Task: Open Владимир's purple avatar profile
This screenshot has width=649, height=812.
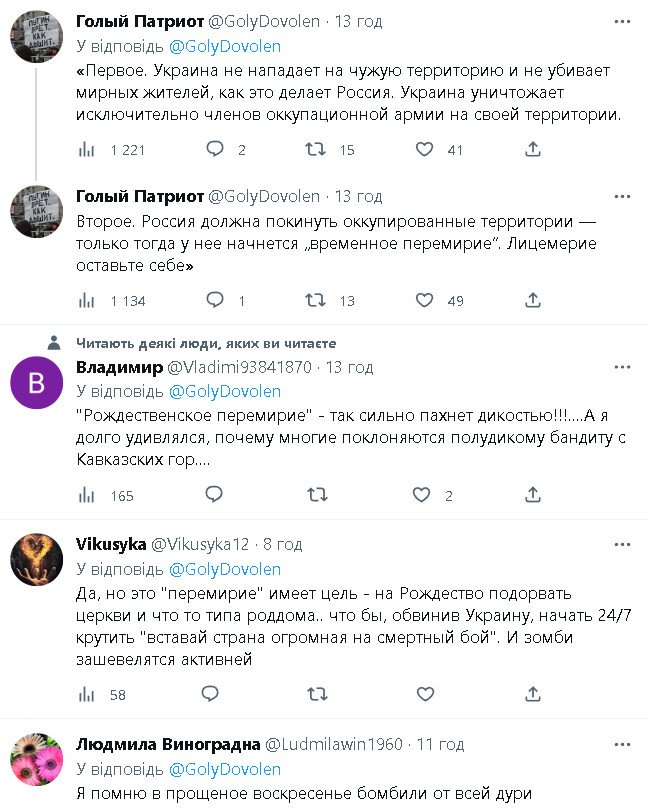Action: 36,383
